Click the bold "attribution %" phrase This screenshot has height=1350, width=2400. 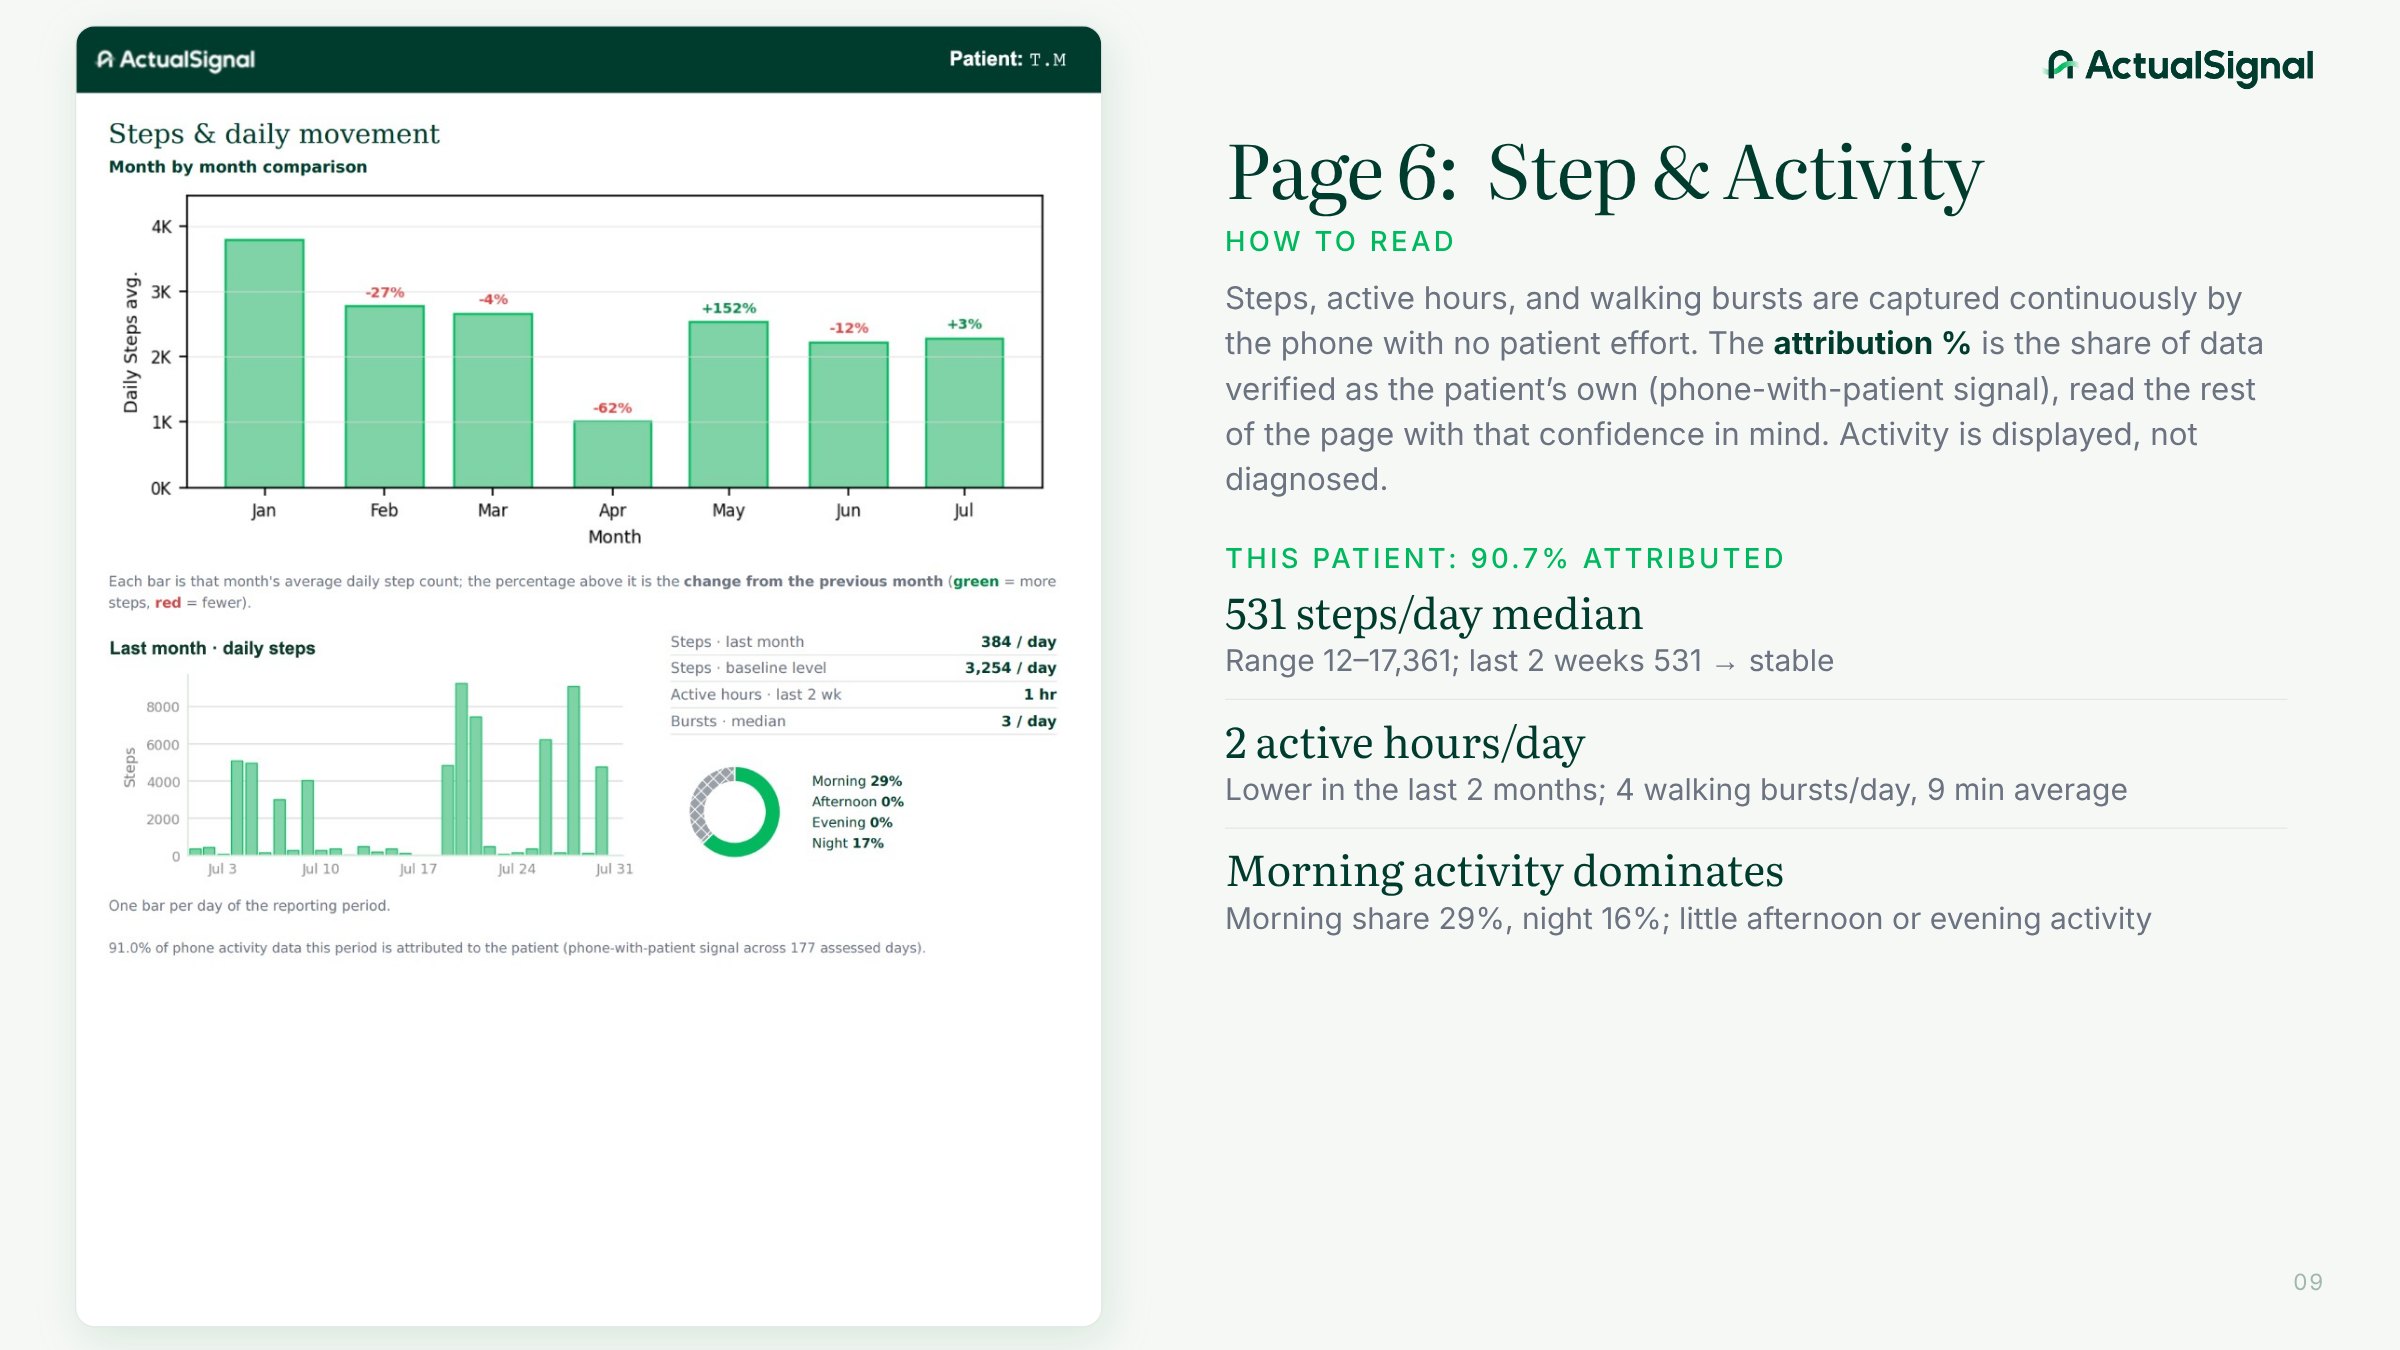[1871, 343]
